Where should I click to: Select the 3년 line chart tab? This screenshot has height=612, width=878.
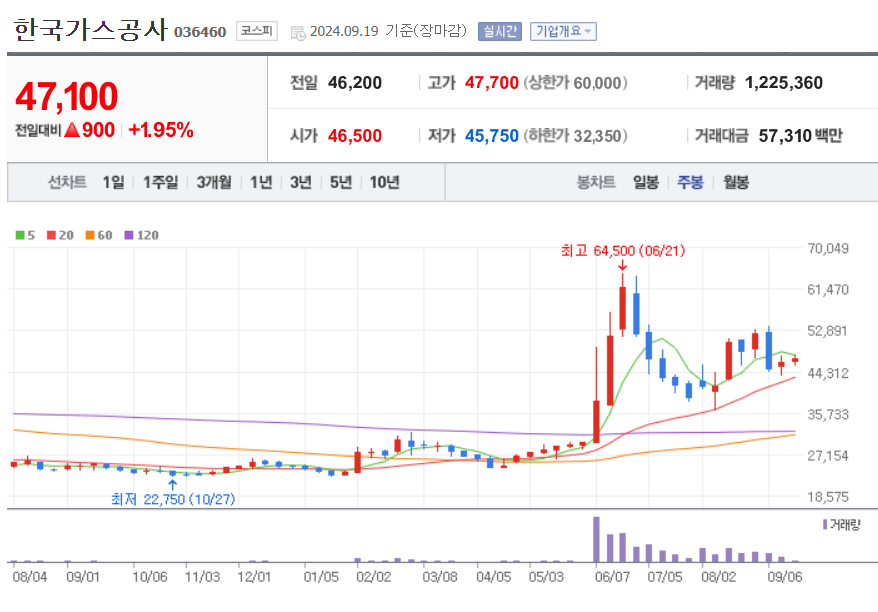pyautogui.click(x=301, y=182)
